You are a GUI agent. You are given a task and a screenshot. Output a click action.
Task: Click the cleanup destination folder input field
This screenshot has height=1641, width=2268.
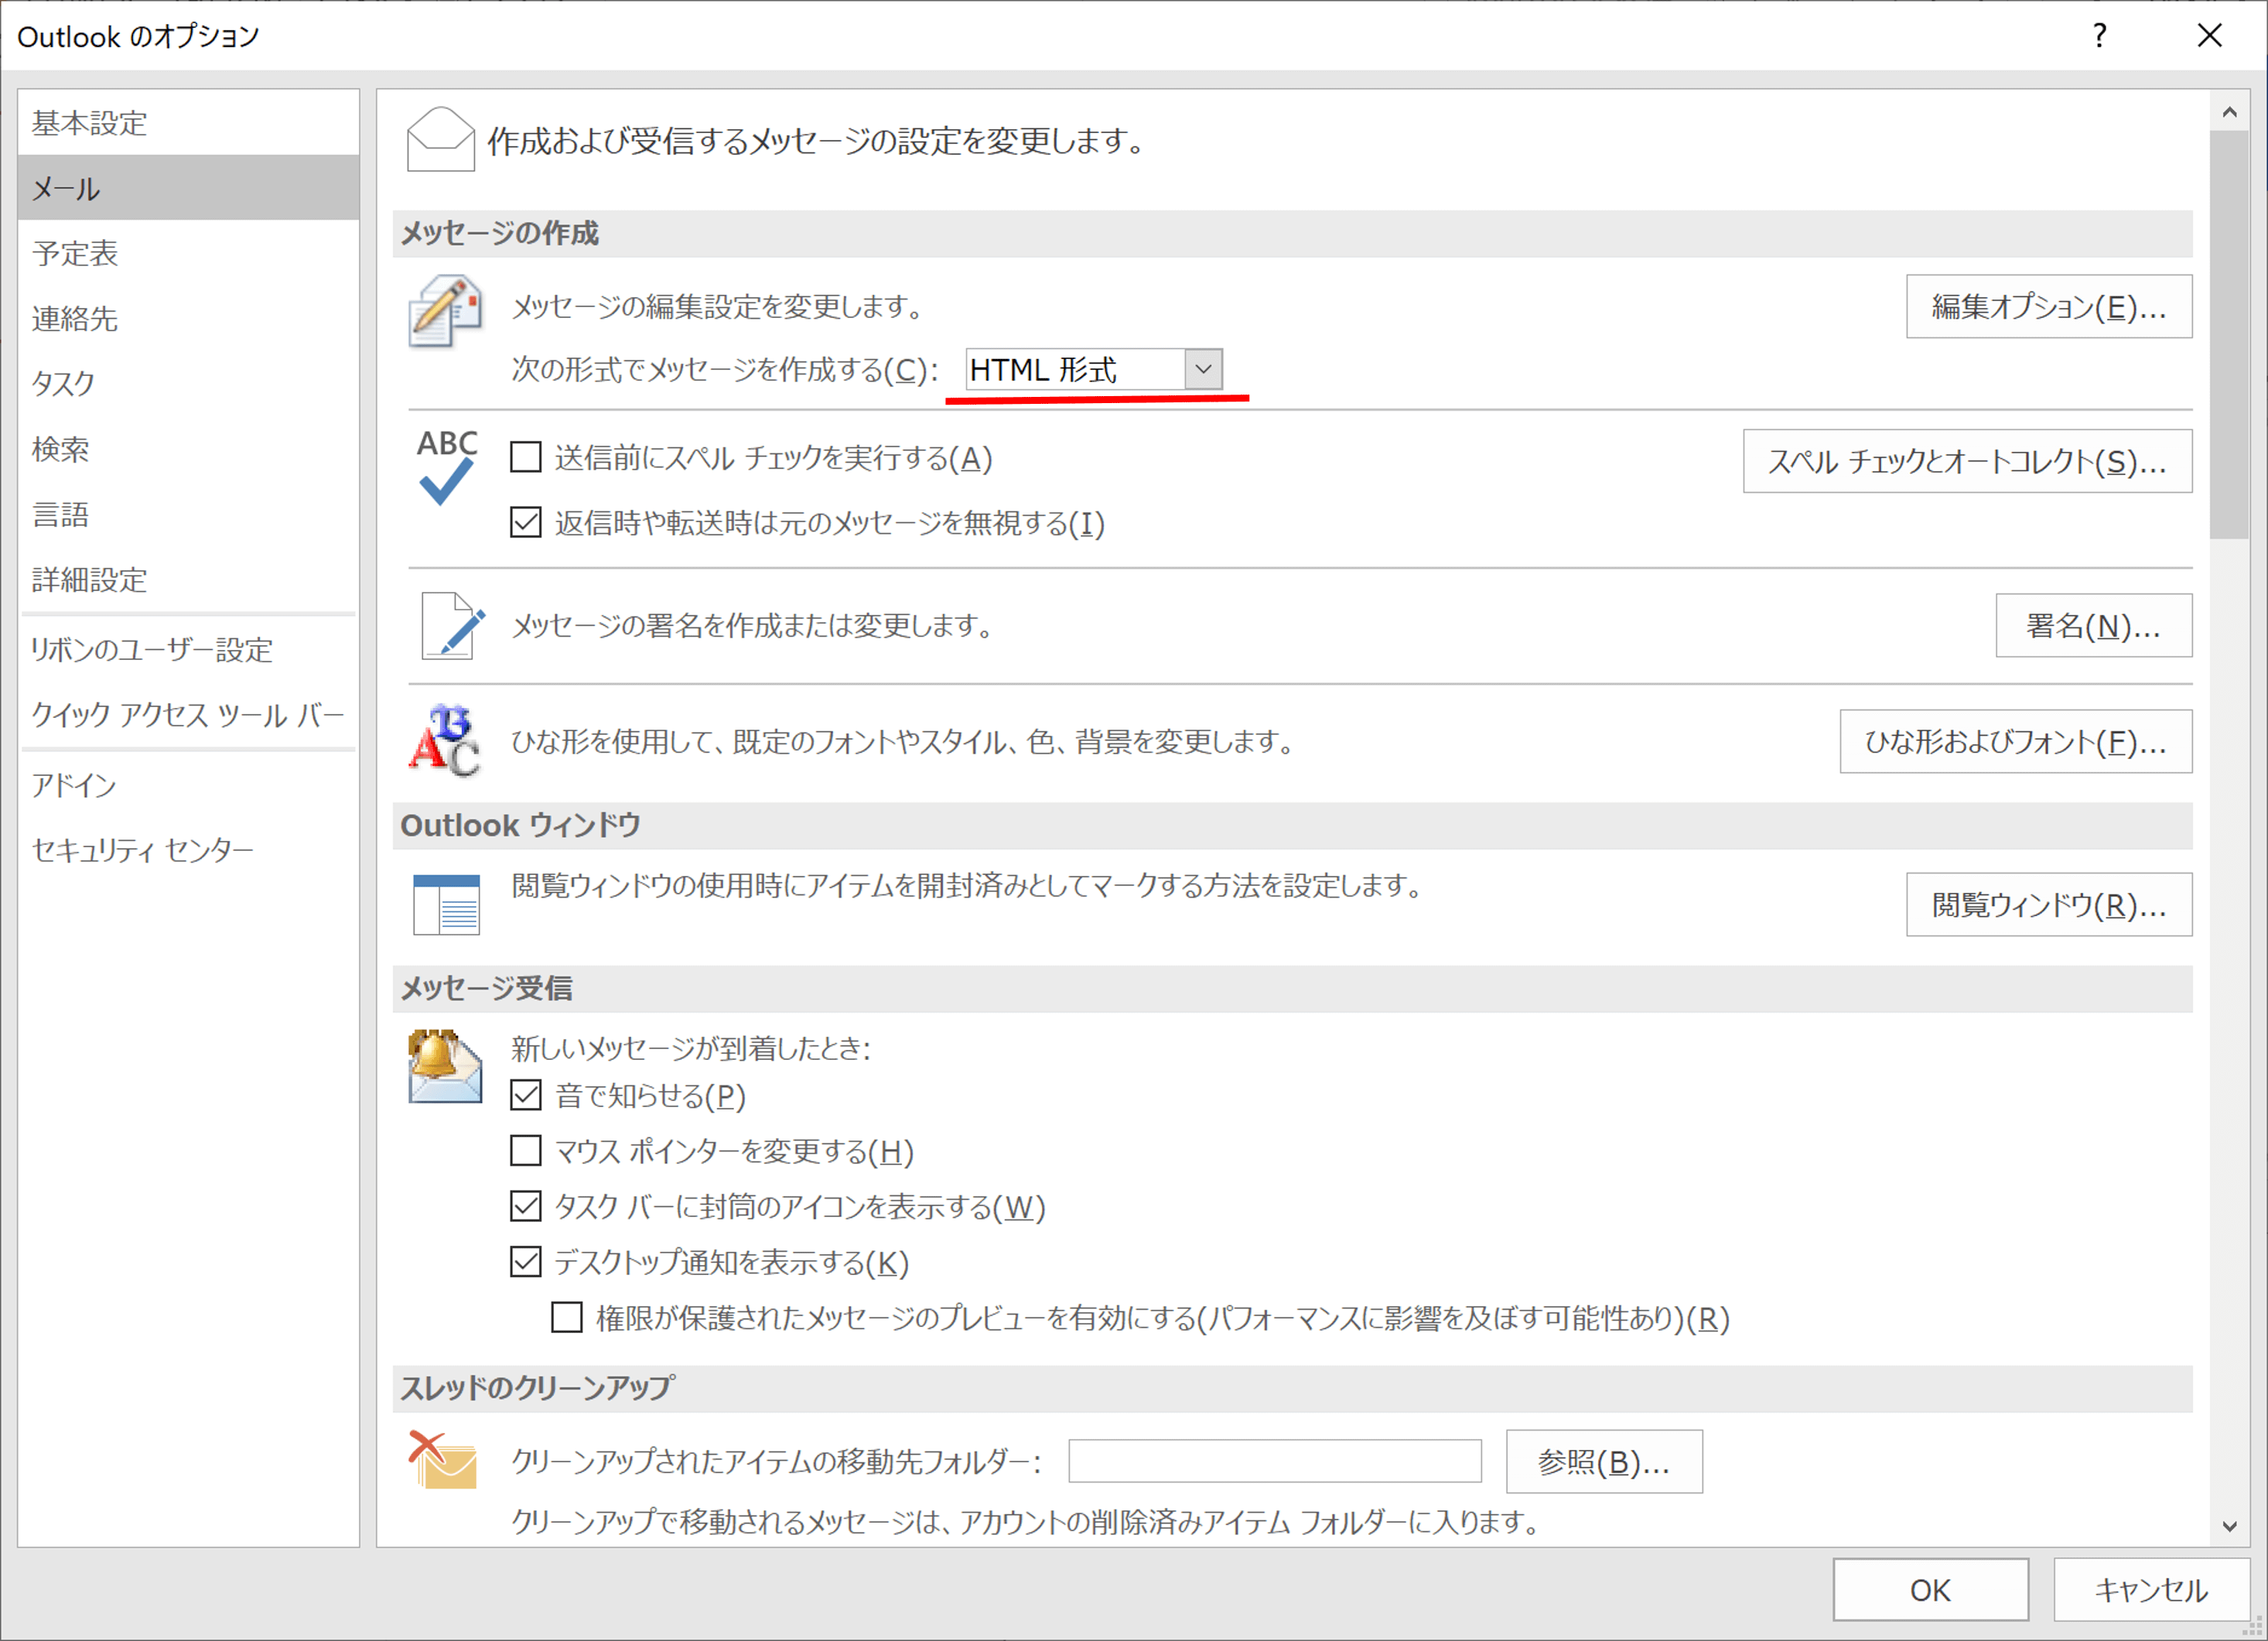1275,1462
